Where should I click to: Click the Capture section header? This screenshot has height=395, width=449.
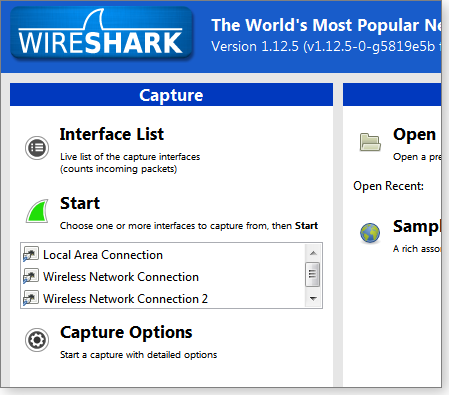(x=171, y=95)
